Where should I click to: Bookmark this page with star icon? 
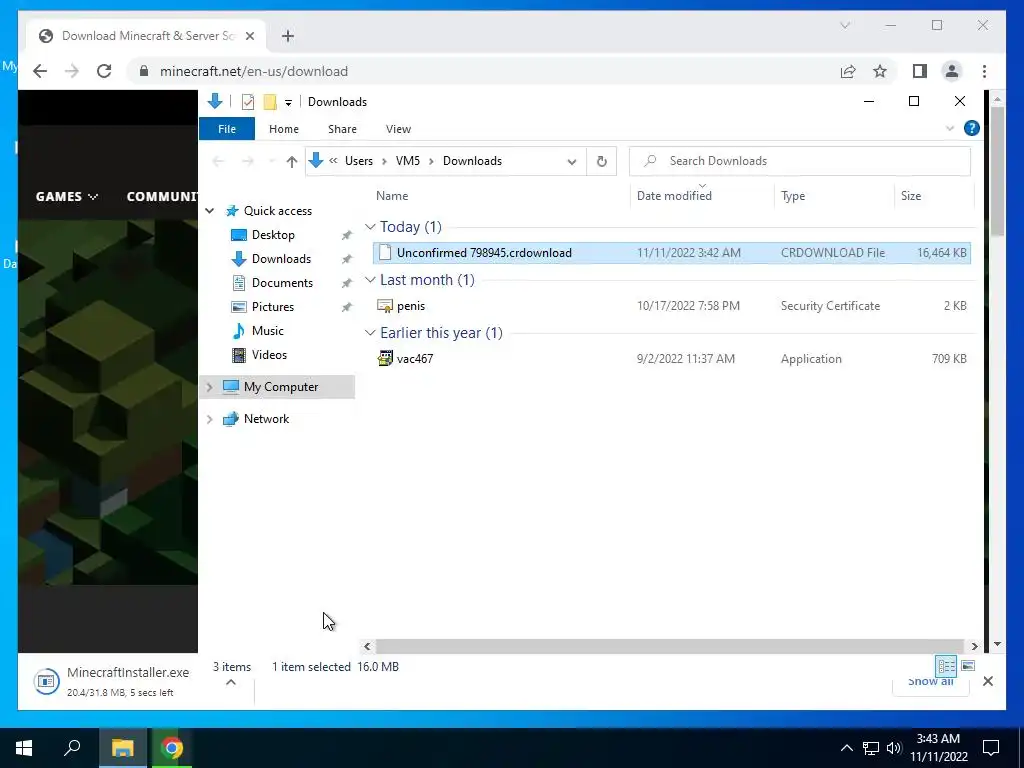click(x=880, y=71)
